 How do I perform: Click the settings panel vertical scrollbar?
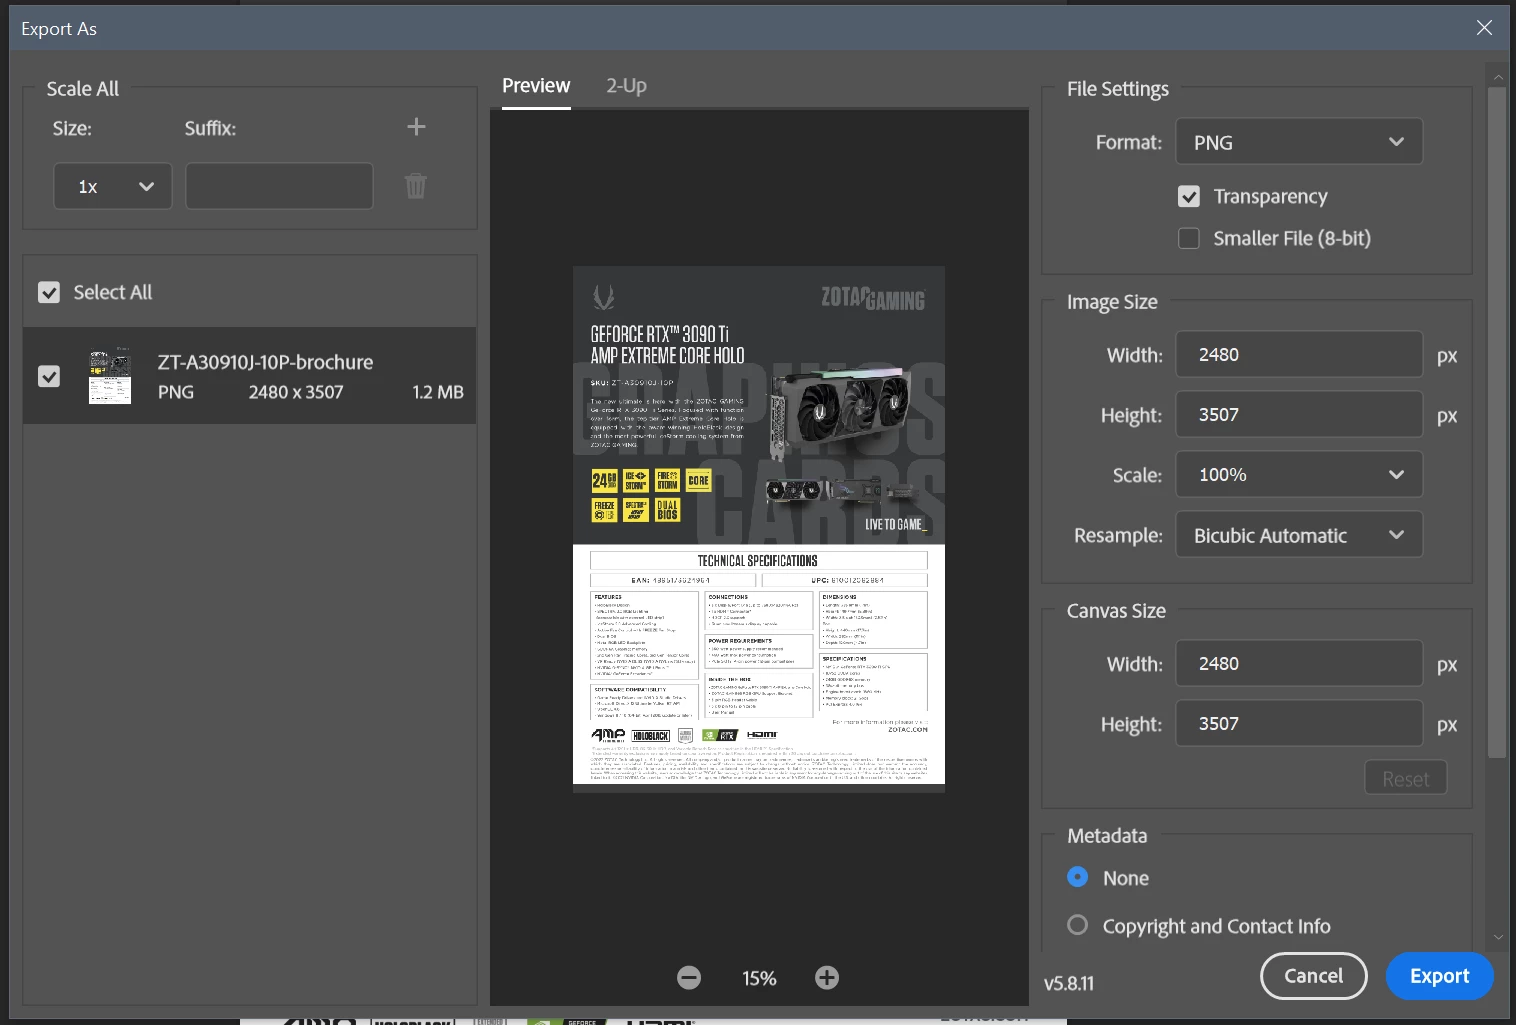[1497, 422]
